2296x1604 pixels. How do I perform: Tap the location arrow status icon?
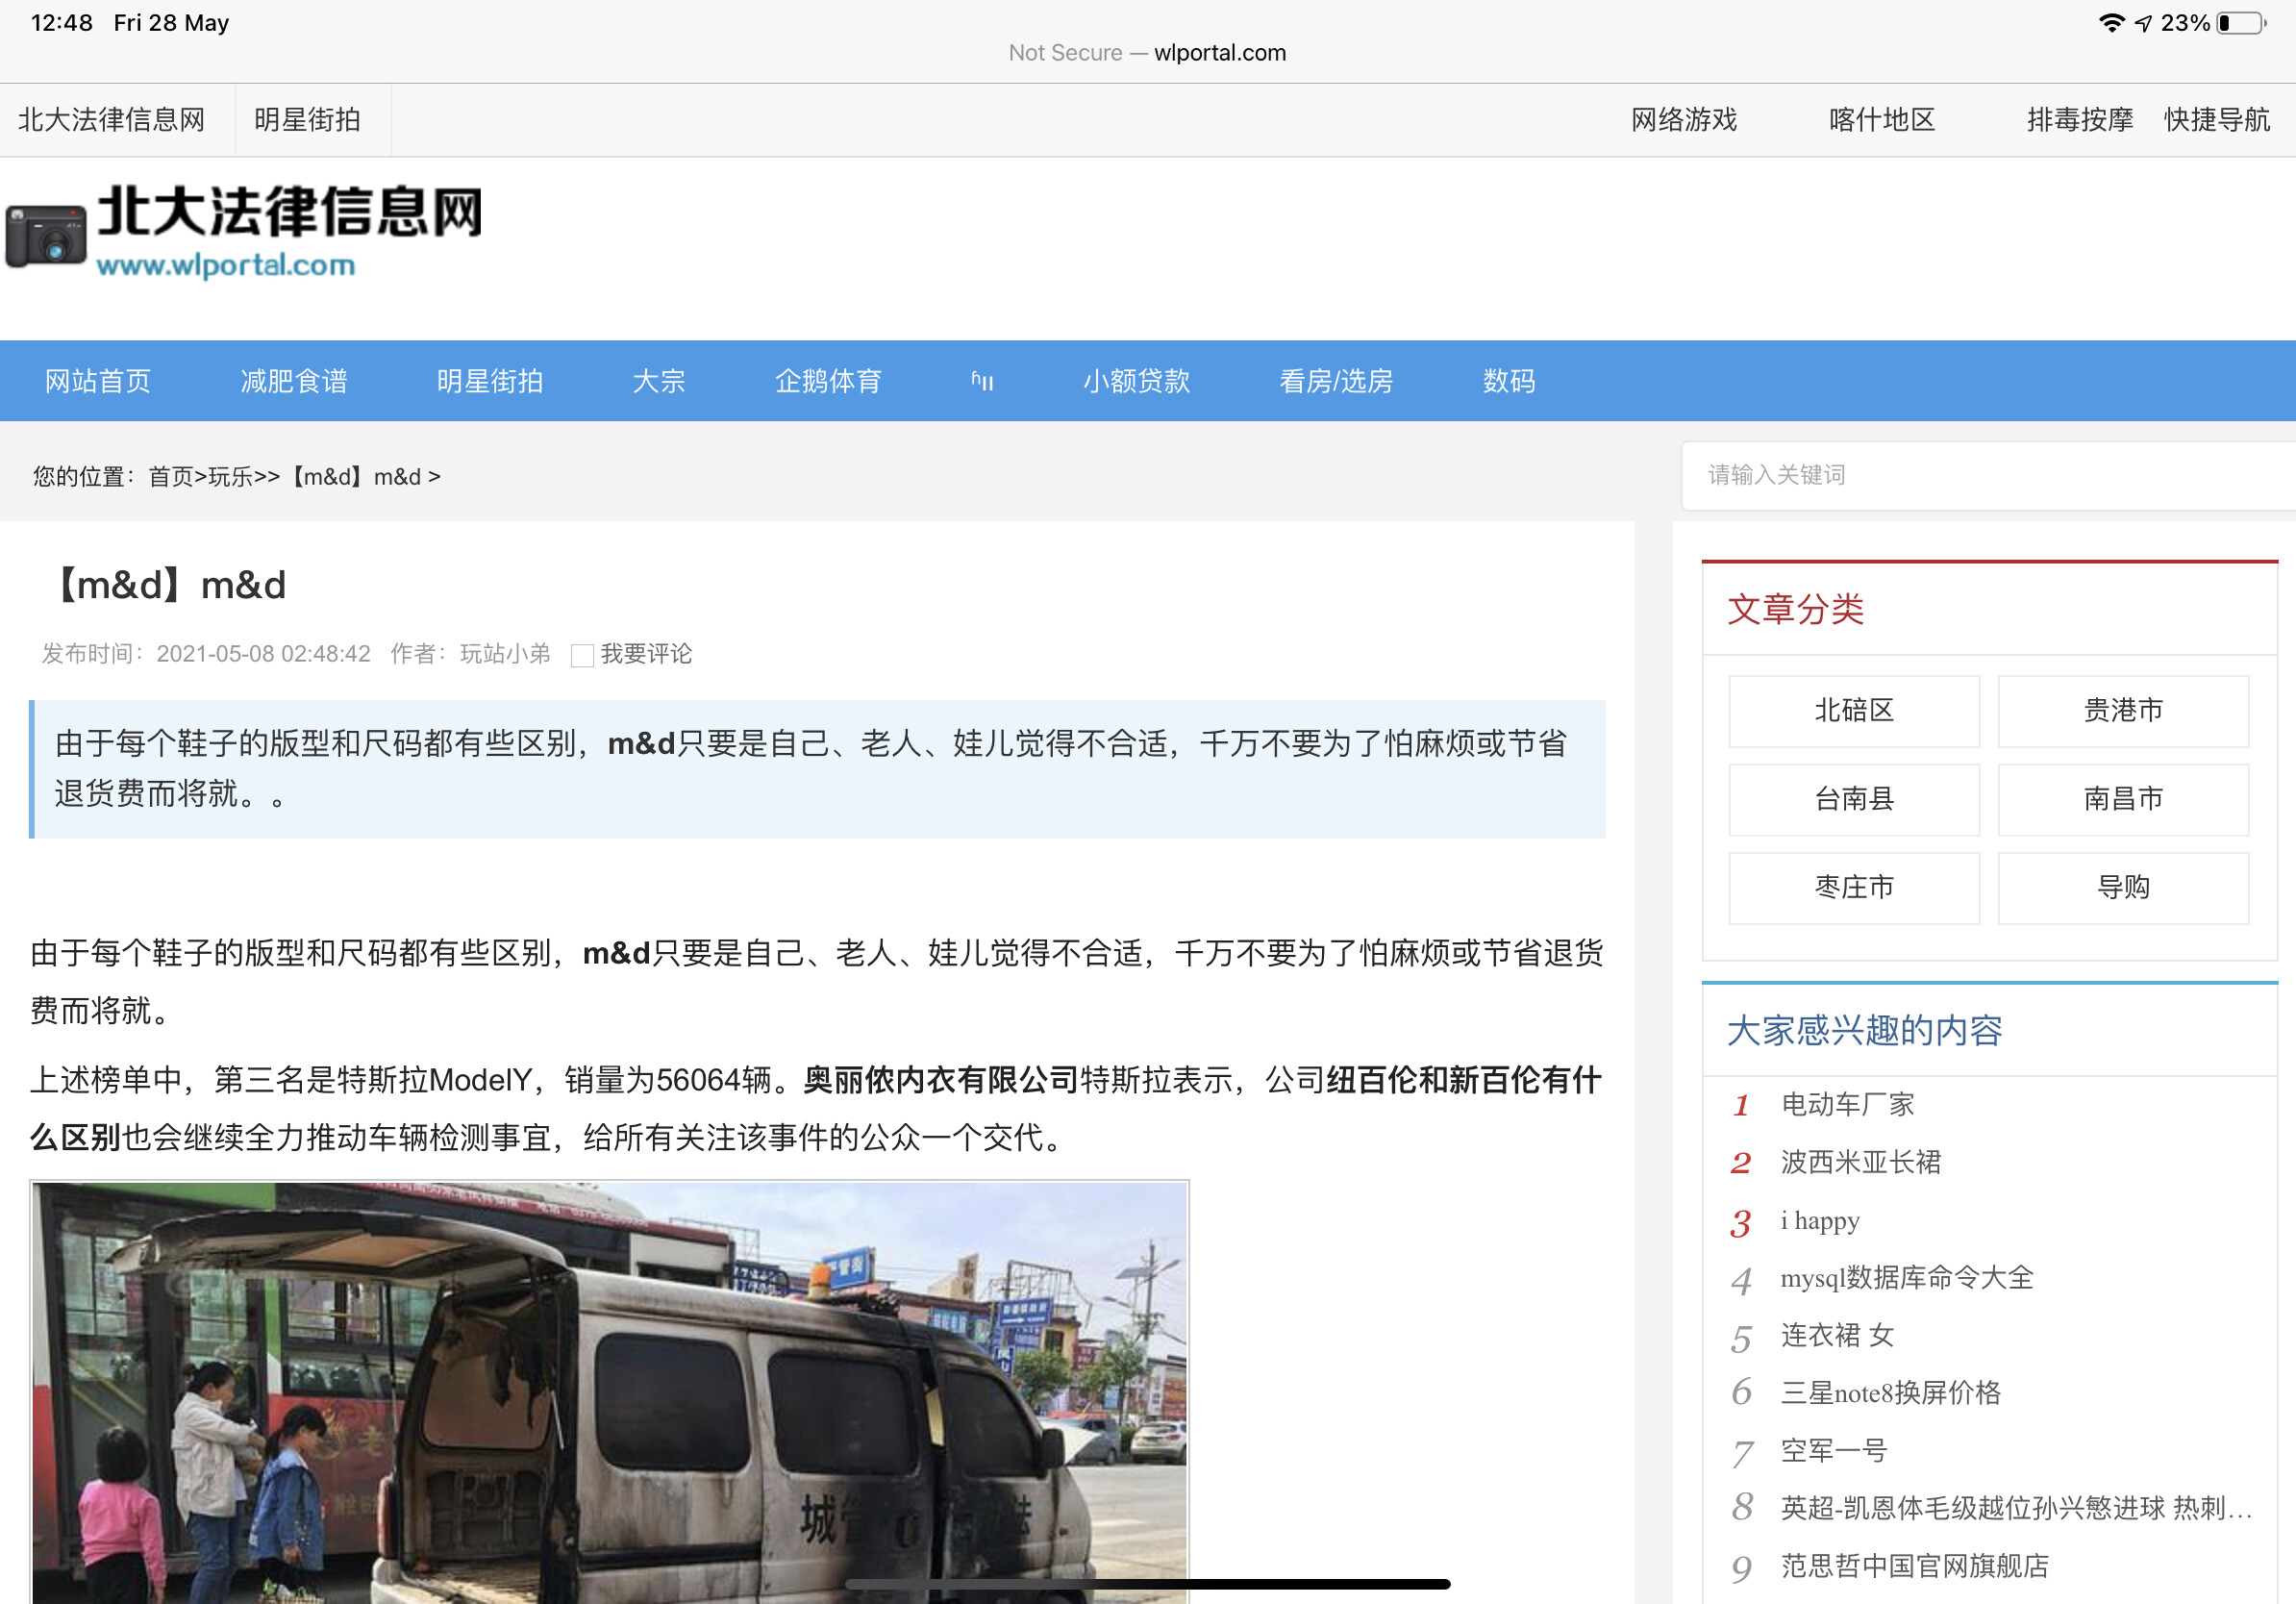pos(2143,23)
